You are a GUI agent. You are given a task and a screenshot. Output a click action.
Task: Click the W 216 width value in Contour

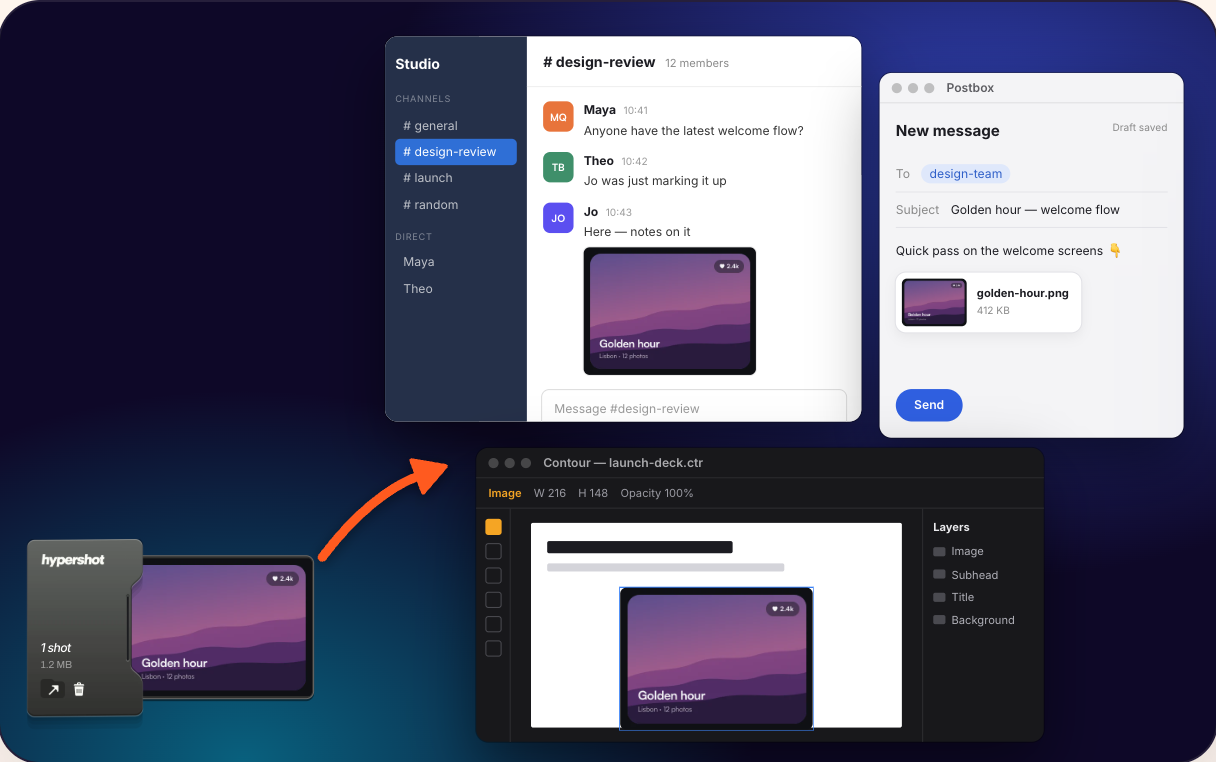pyautogui.click(x=550, y=493)
